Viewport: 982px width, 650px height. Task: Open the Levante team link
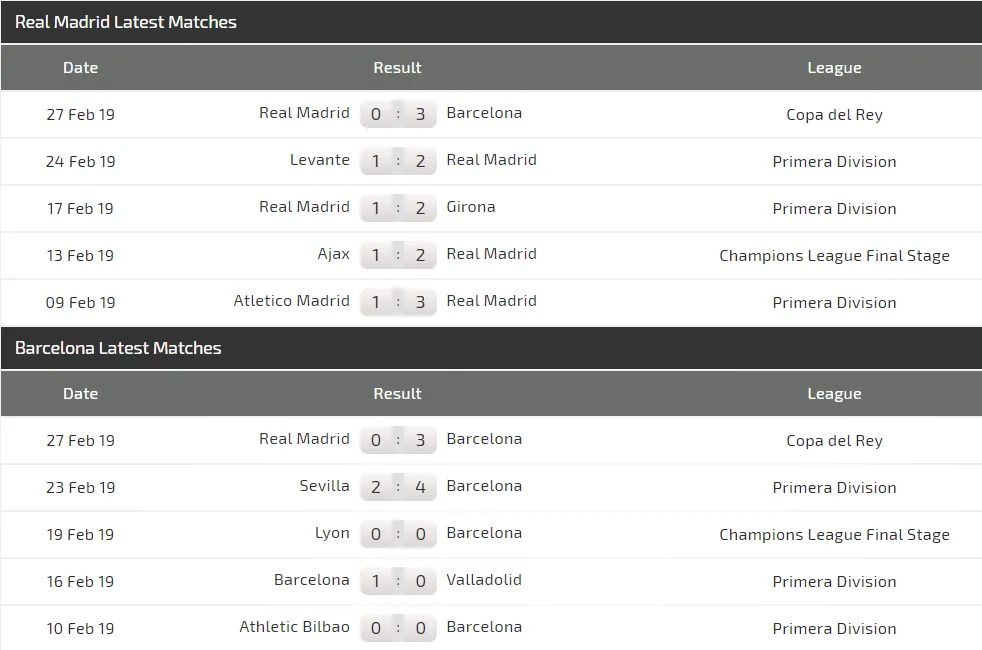(x=320, y=160)
